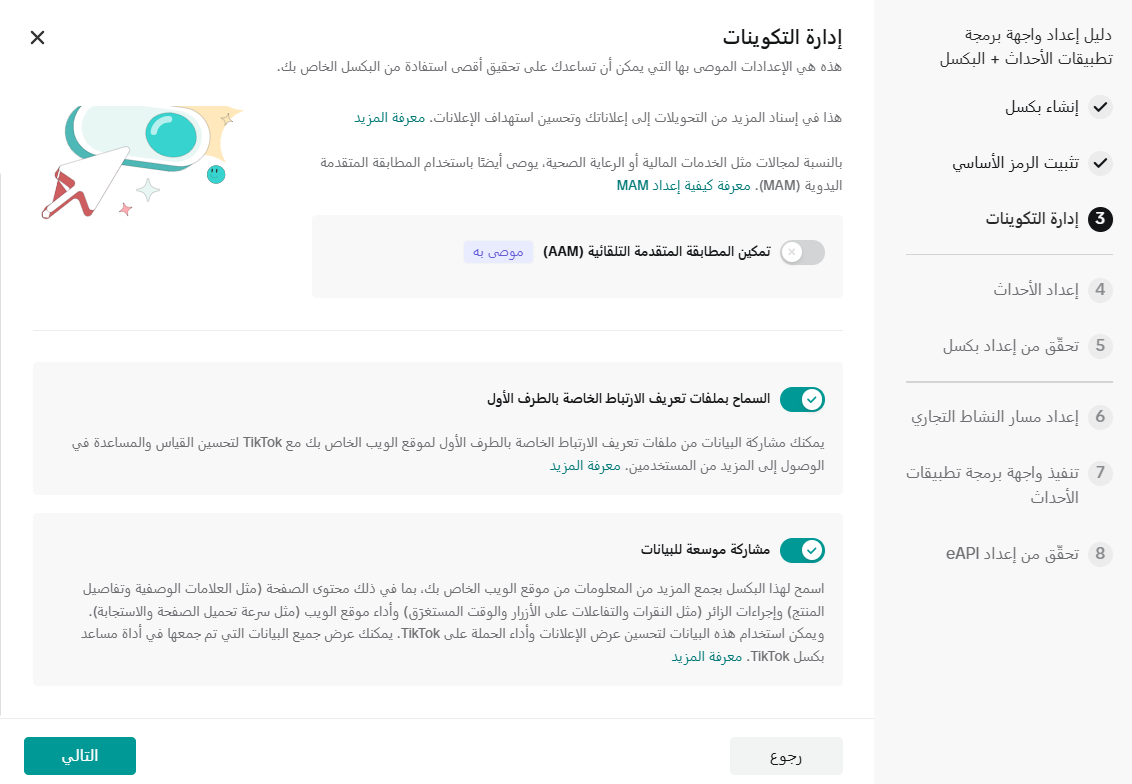This screenshot has height=784, width=1132.
Task: Click the step 8 circle for تحقّق من إعداد eAPI
Action: [1099, 554]
